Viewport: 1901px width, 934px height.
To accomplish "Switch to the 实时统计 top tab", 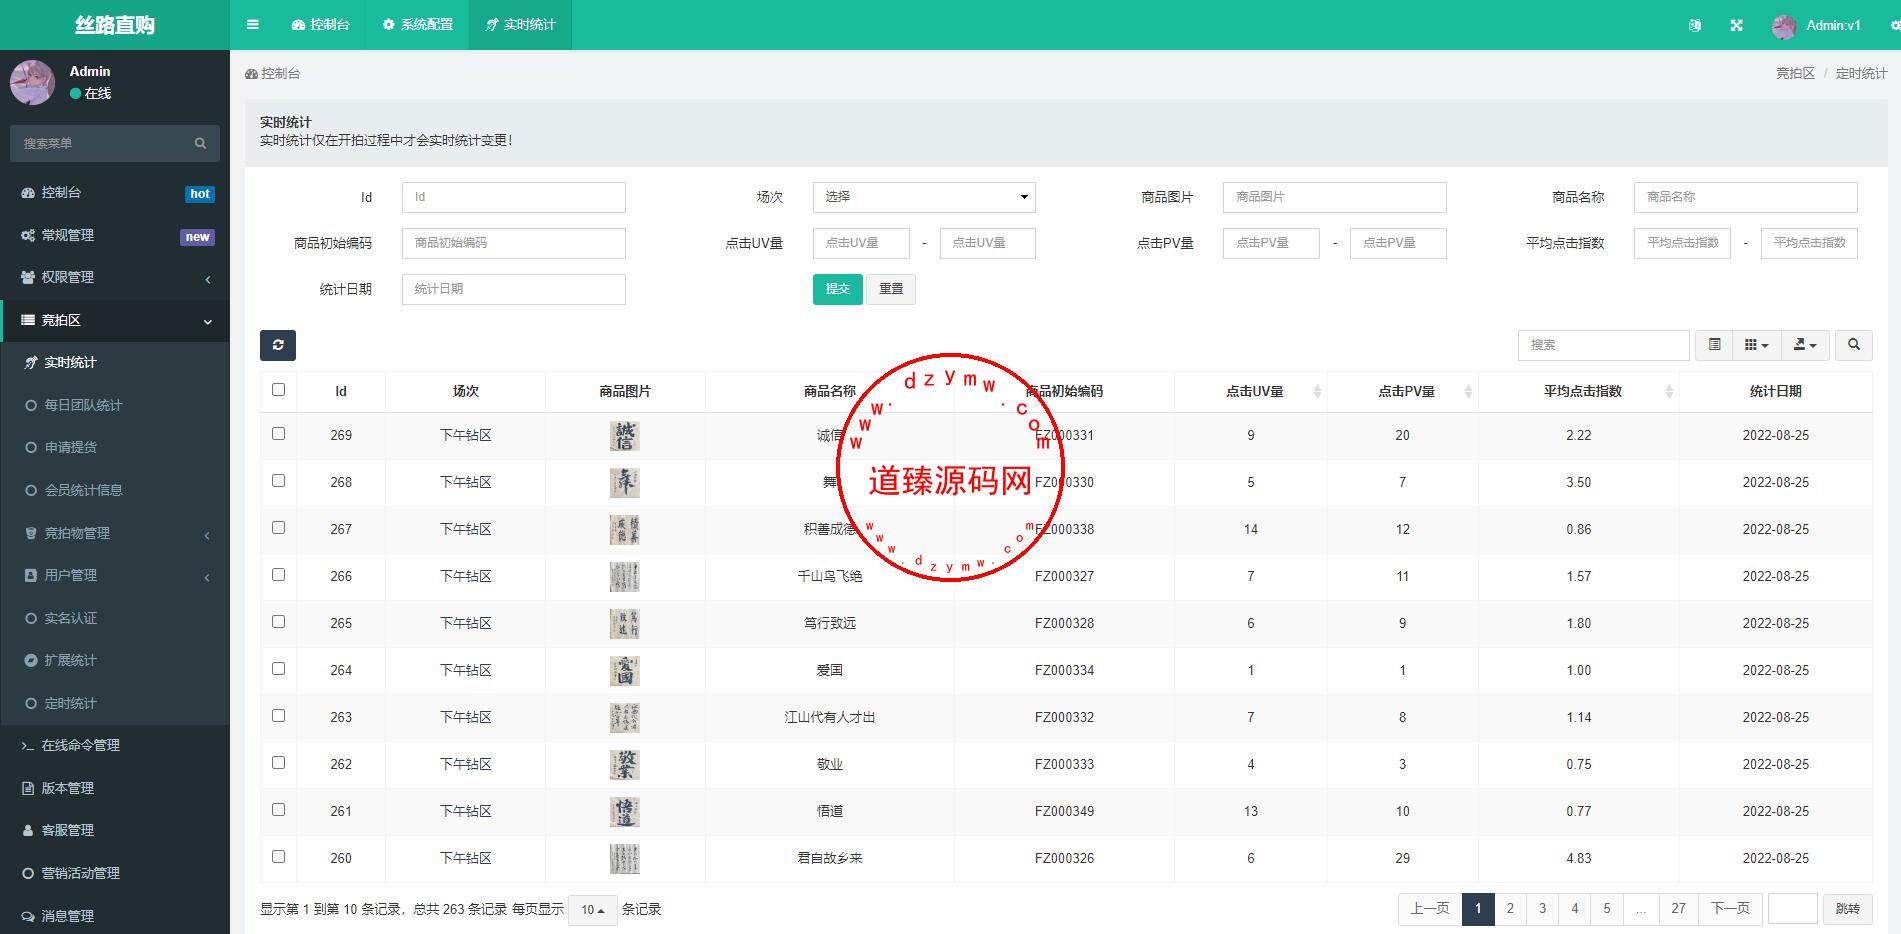I will tap(520, 25).
